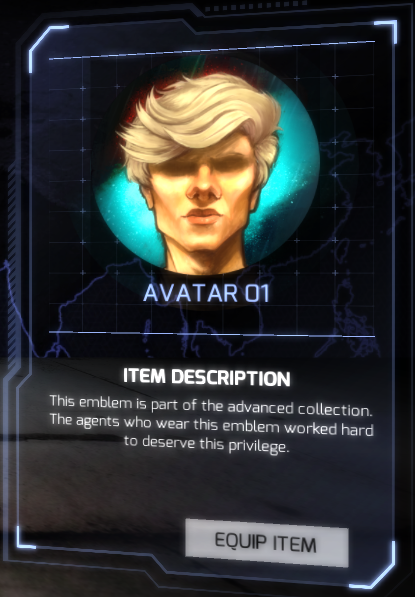Click the AVATAR 01 title label

(206, 293)
